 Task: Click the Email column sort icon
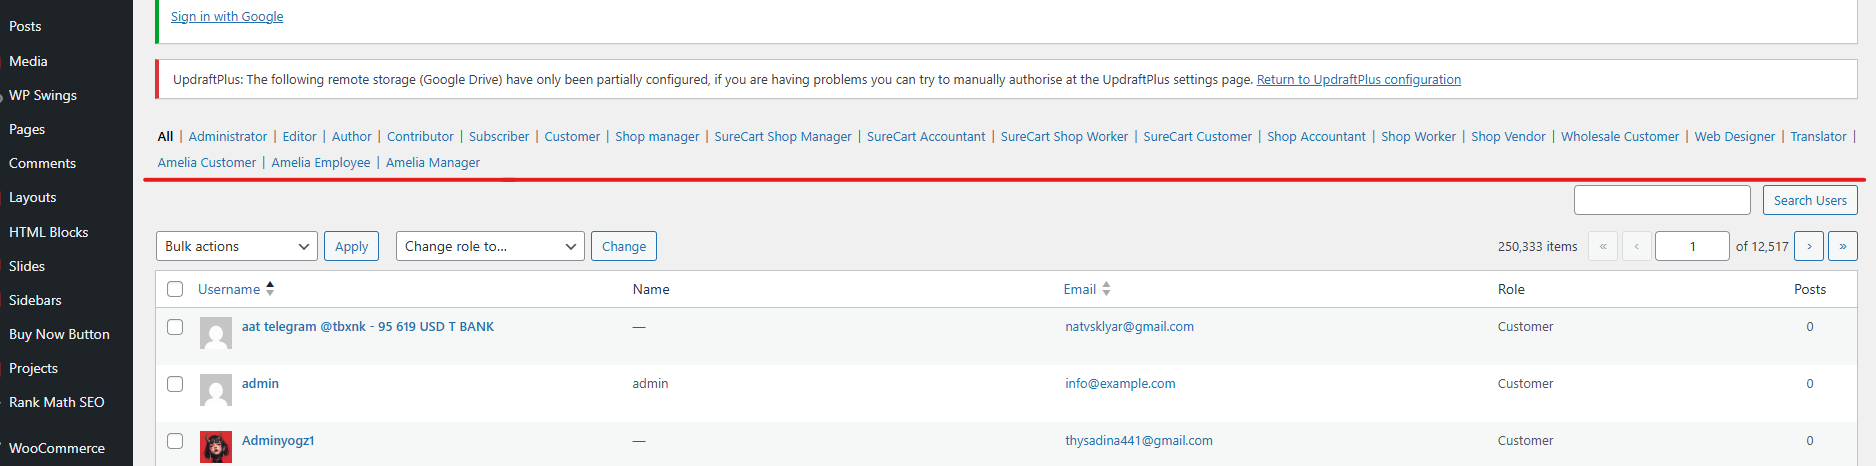(x=1106, y=289)
